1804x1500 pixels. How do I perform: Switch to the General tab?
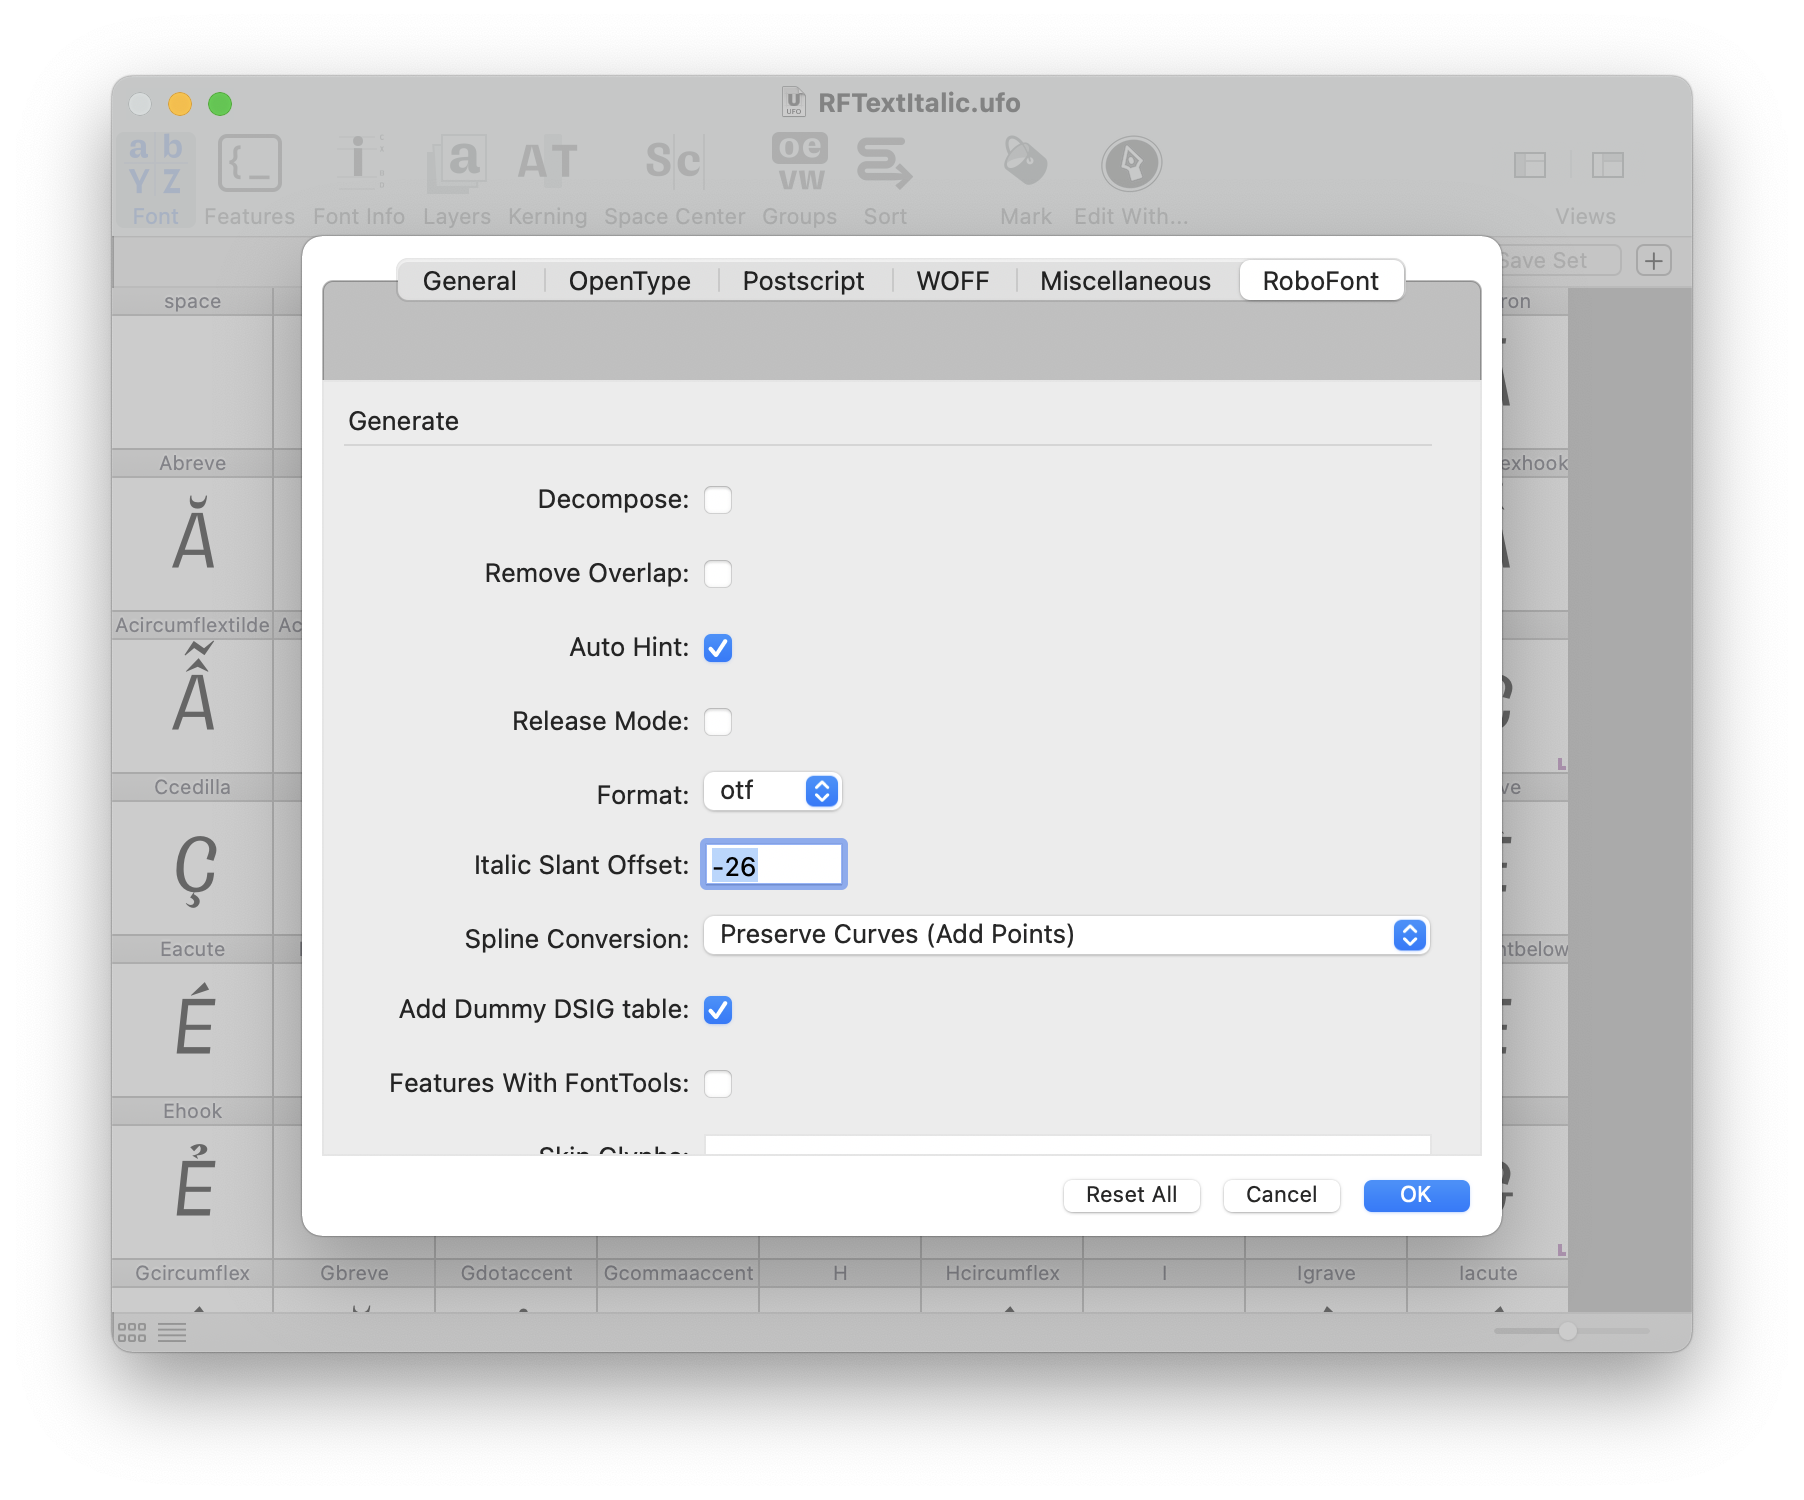click(470, 281)
